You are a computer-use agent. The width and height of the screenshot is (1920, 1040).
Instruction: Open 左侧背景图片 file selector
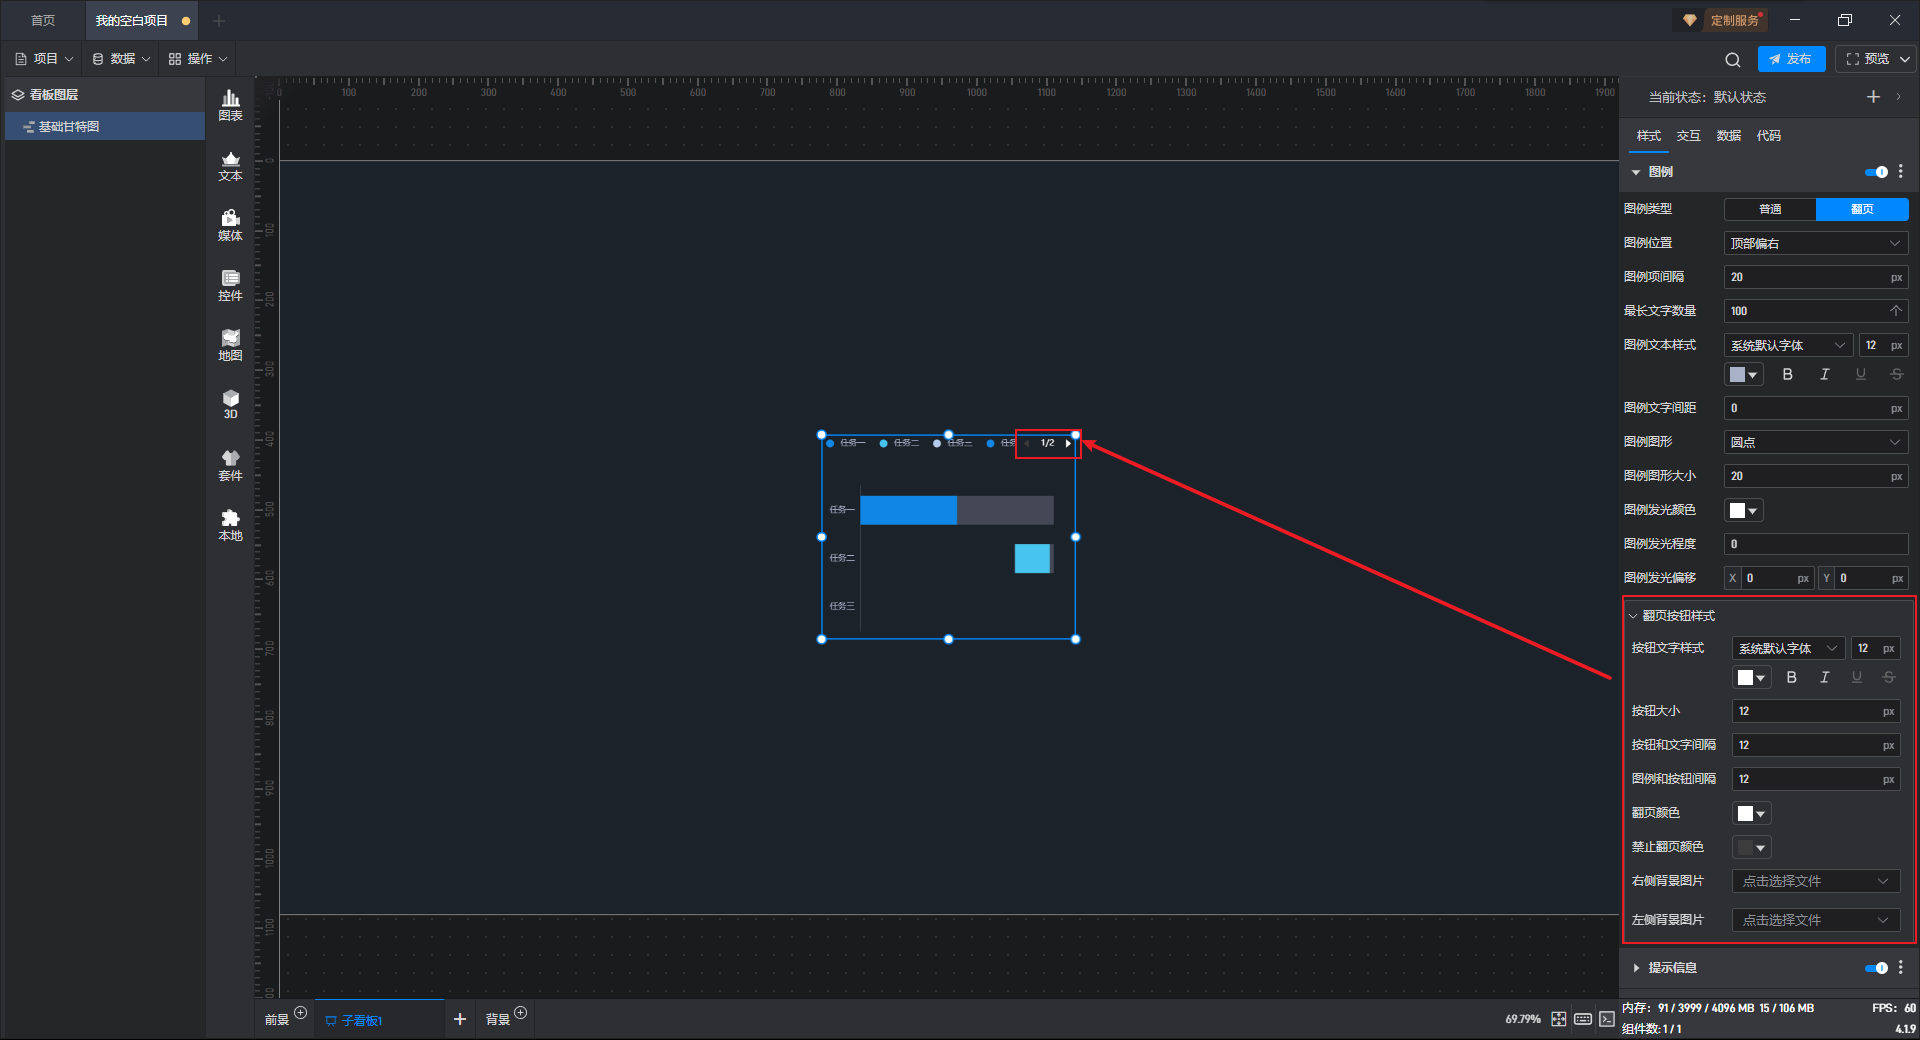pyautogui.click(x=1816, y=920)
